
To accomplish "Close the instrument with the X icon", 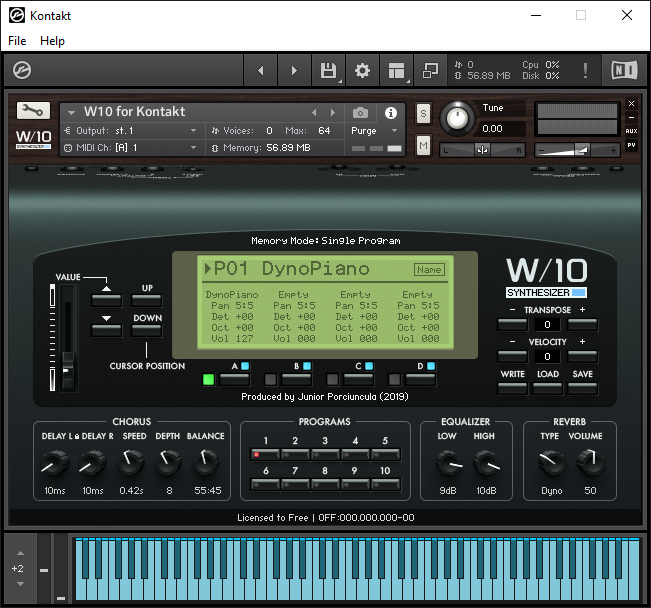I will pos(631,103).
